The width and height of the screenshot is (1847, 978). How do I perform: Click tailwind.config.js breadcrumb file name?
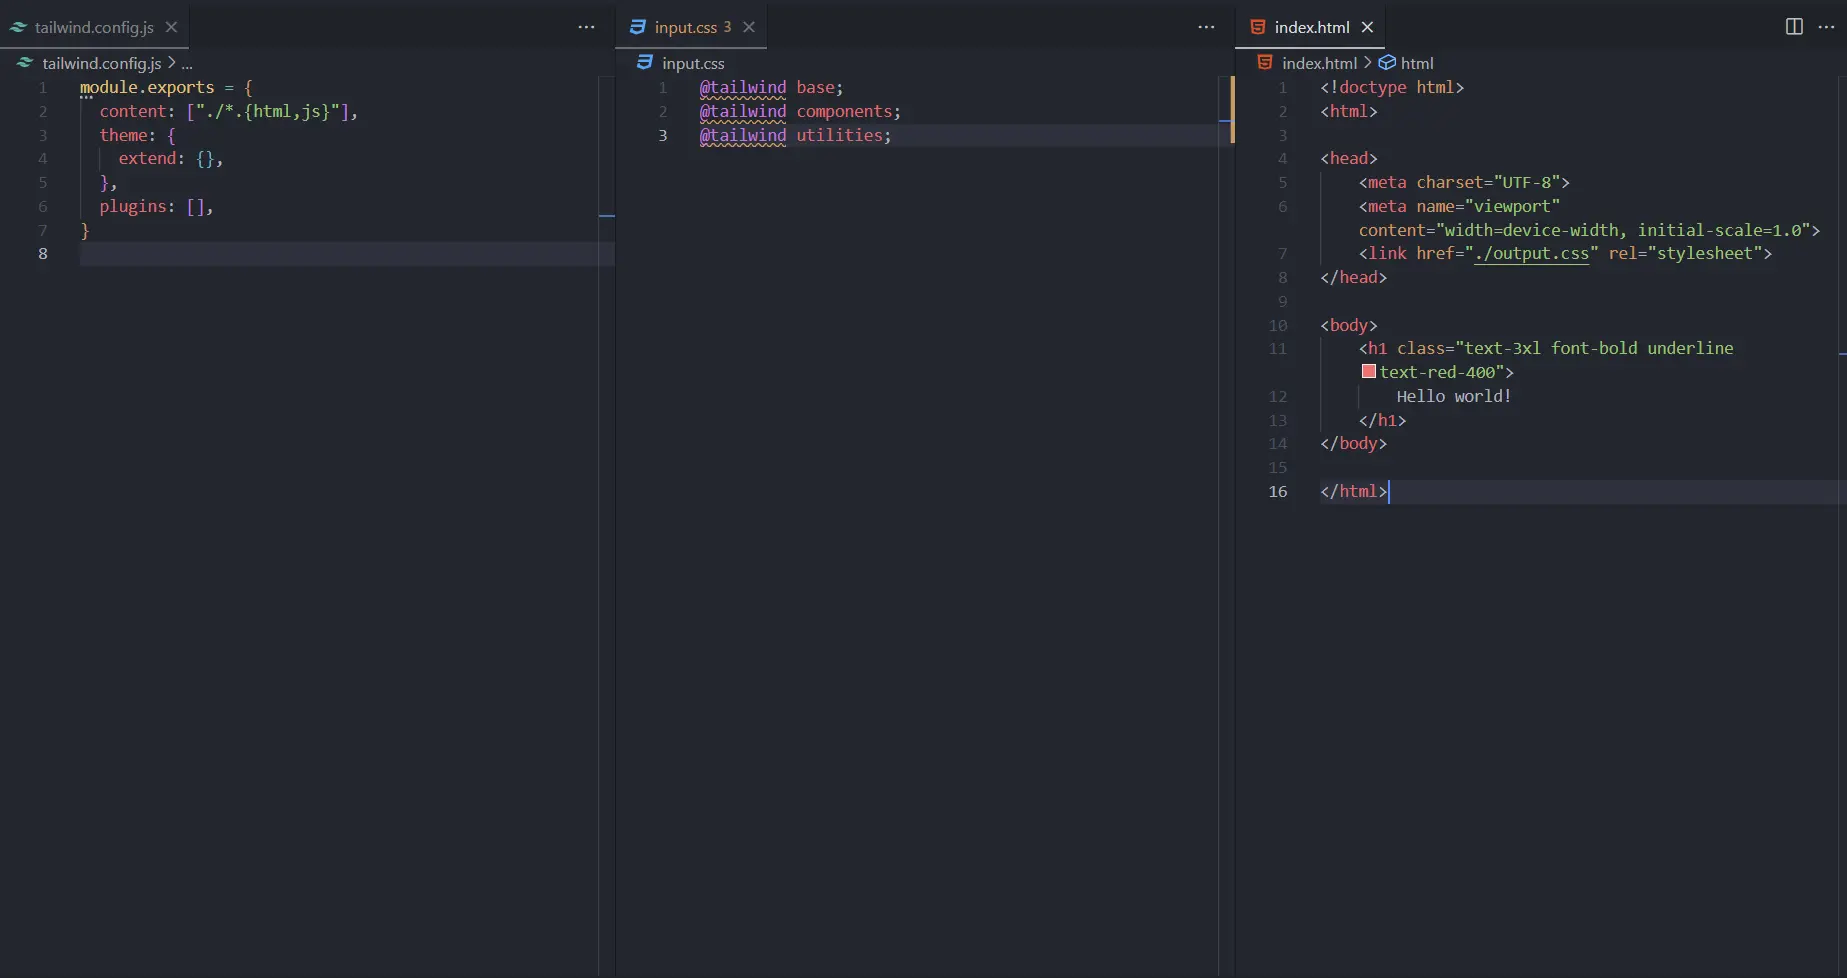pyautogui.click(x=101, y=63)
